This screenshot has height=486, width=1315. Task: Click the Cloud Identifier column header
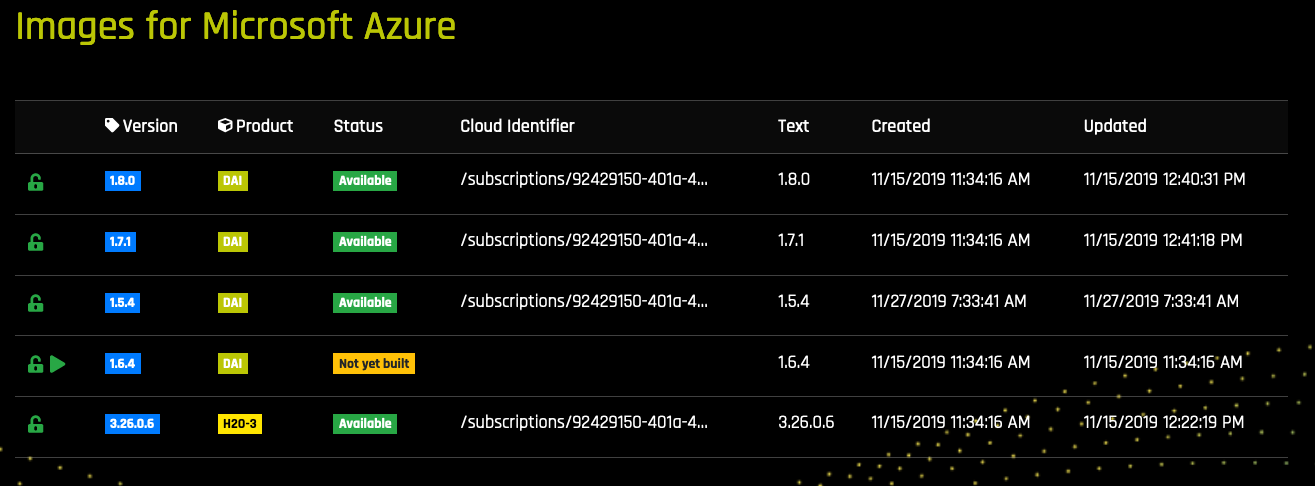[x=517, y=126]
